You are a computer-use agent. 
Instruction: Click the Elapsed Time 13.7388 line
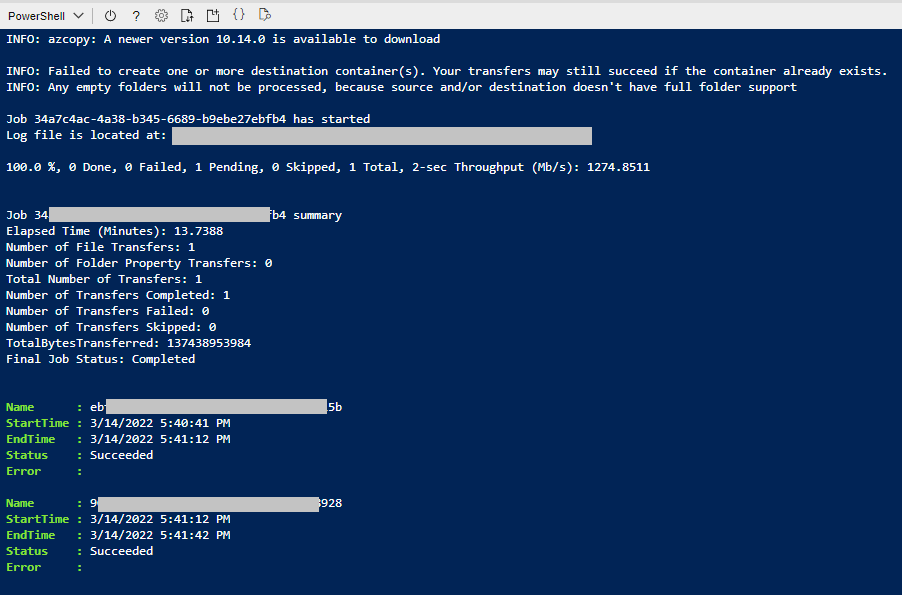click(114, 231)
